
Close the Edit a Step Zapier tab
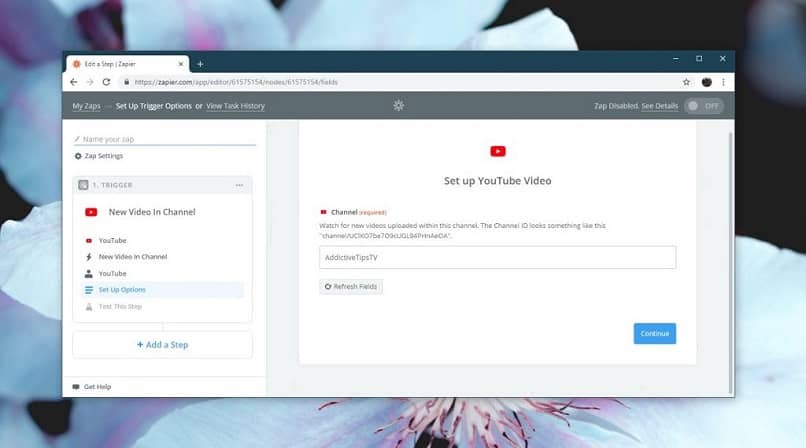[x=181, y=64]
